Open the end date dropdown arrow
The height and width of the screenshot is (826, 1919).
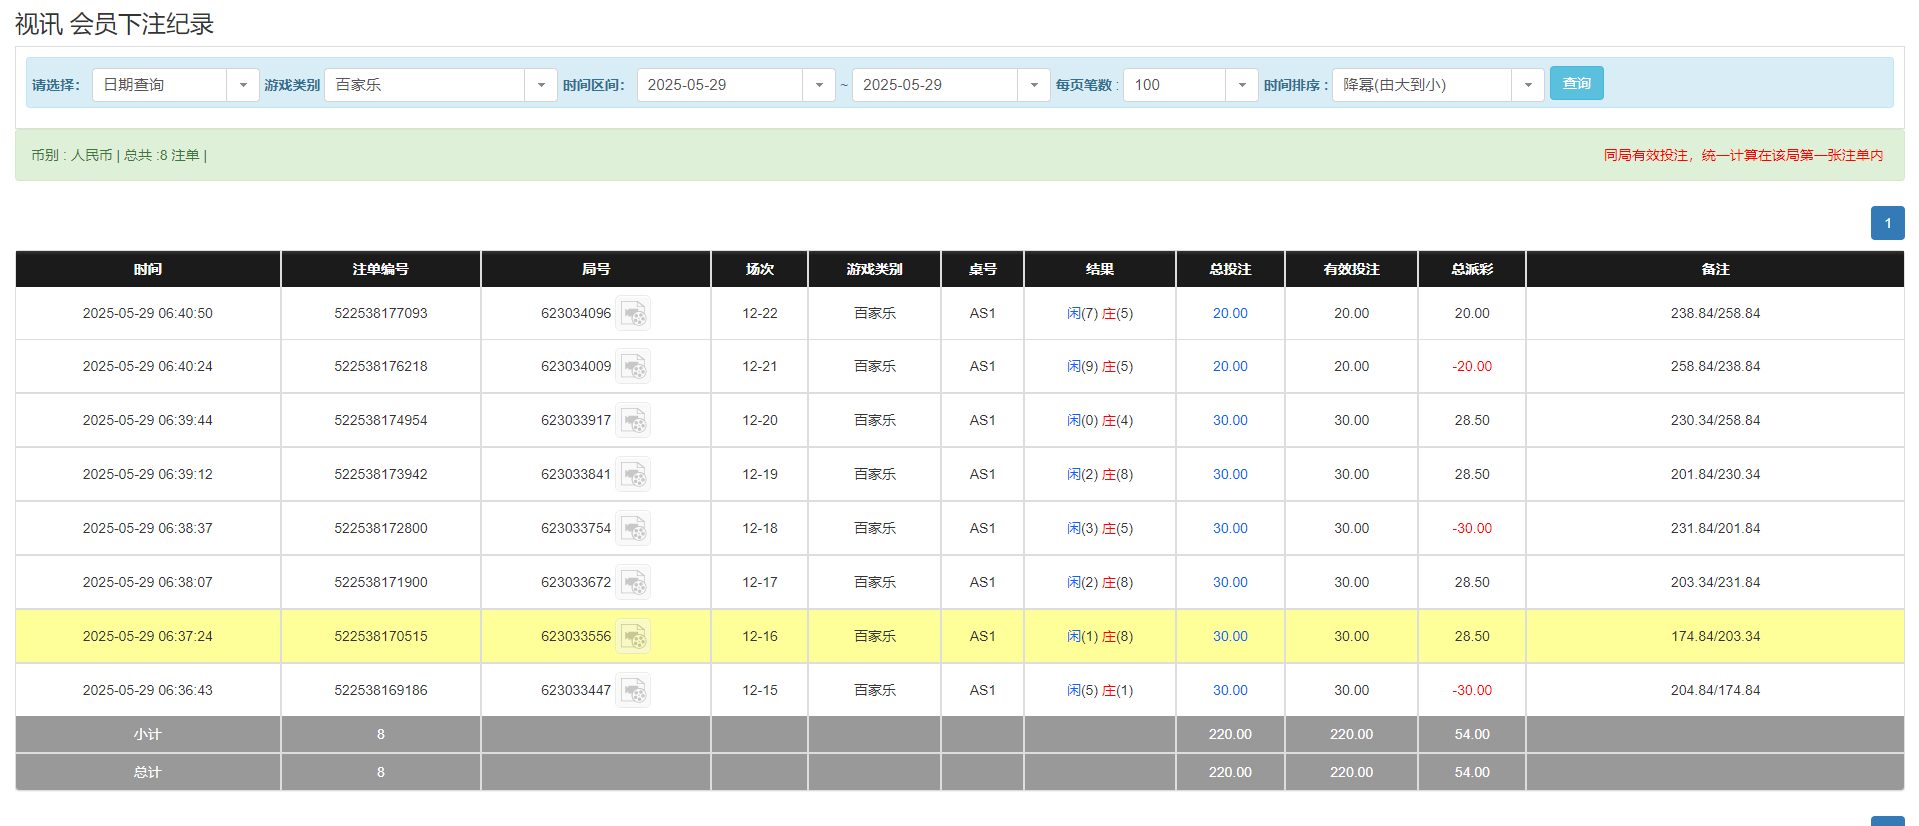pos(1033,85)
